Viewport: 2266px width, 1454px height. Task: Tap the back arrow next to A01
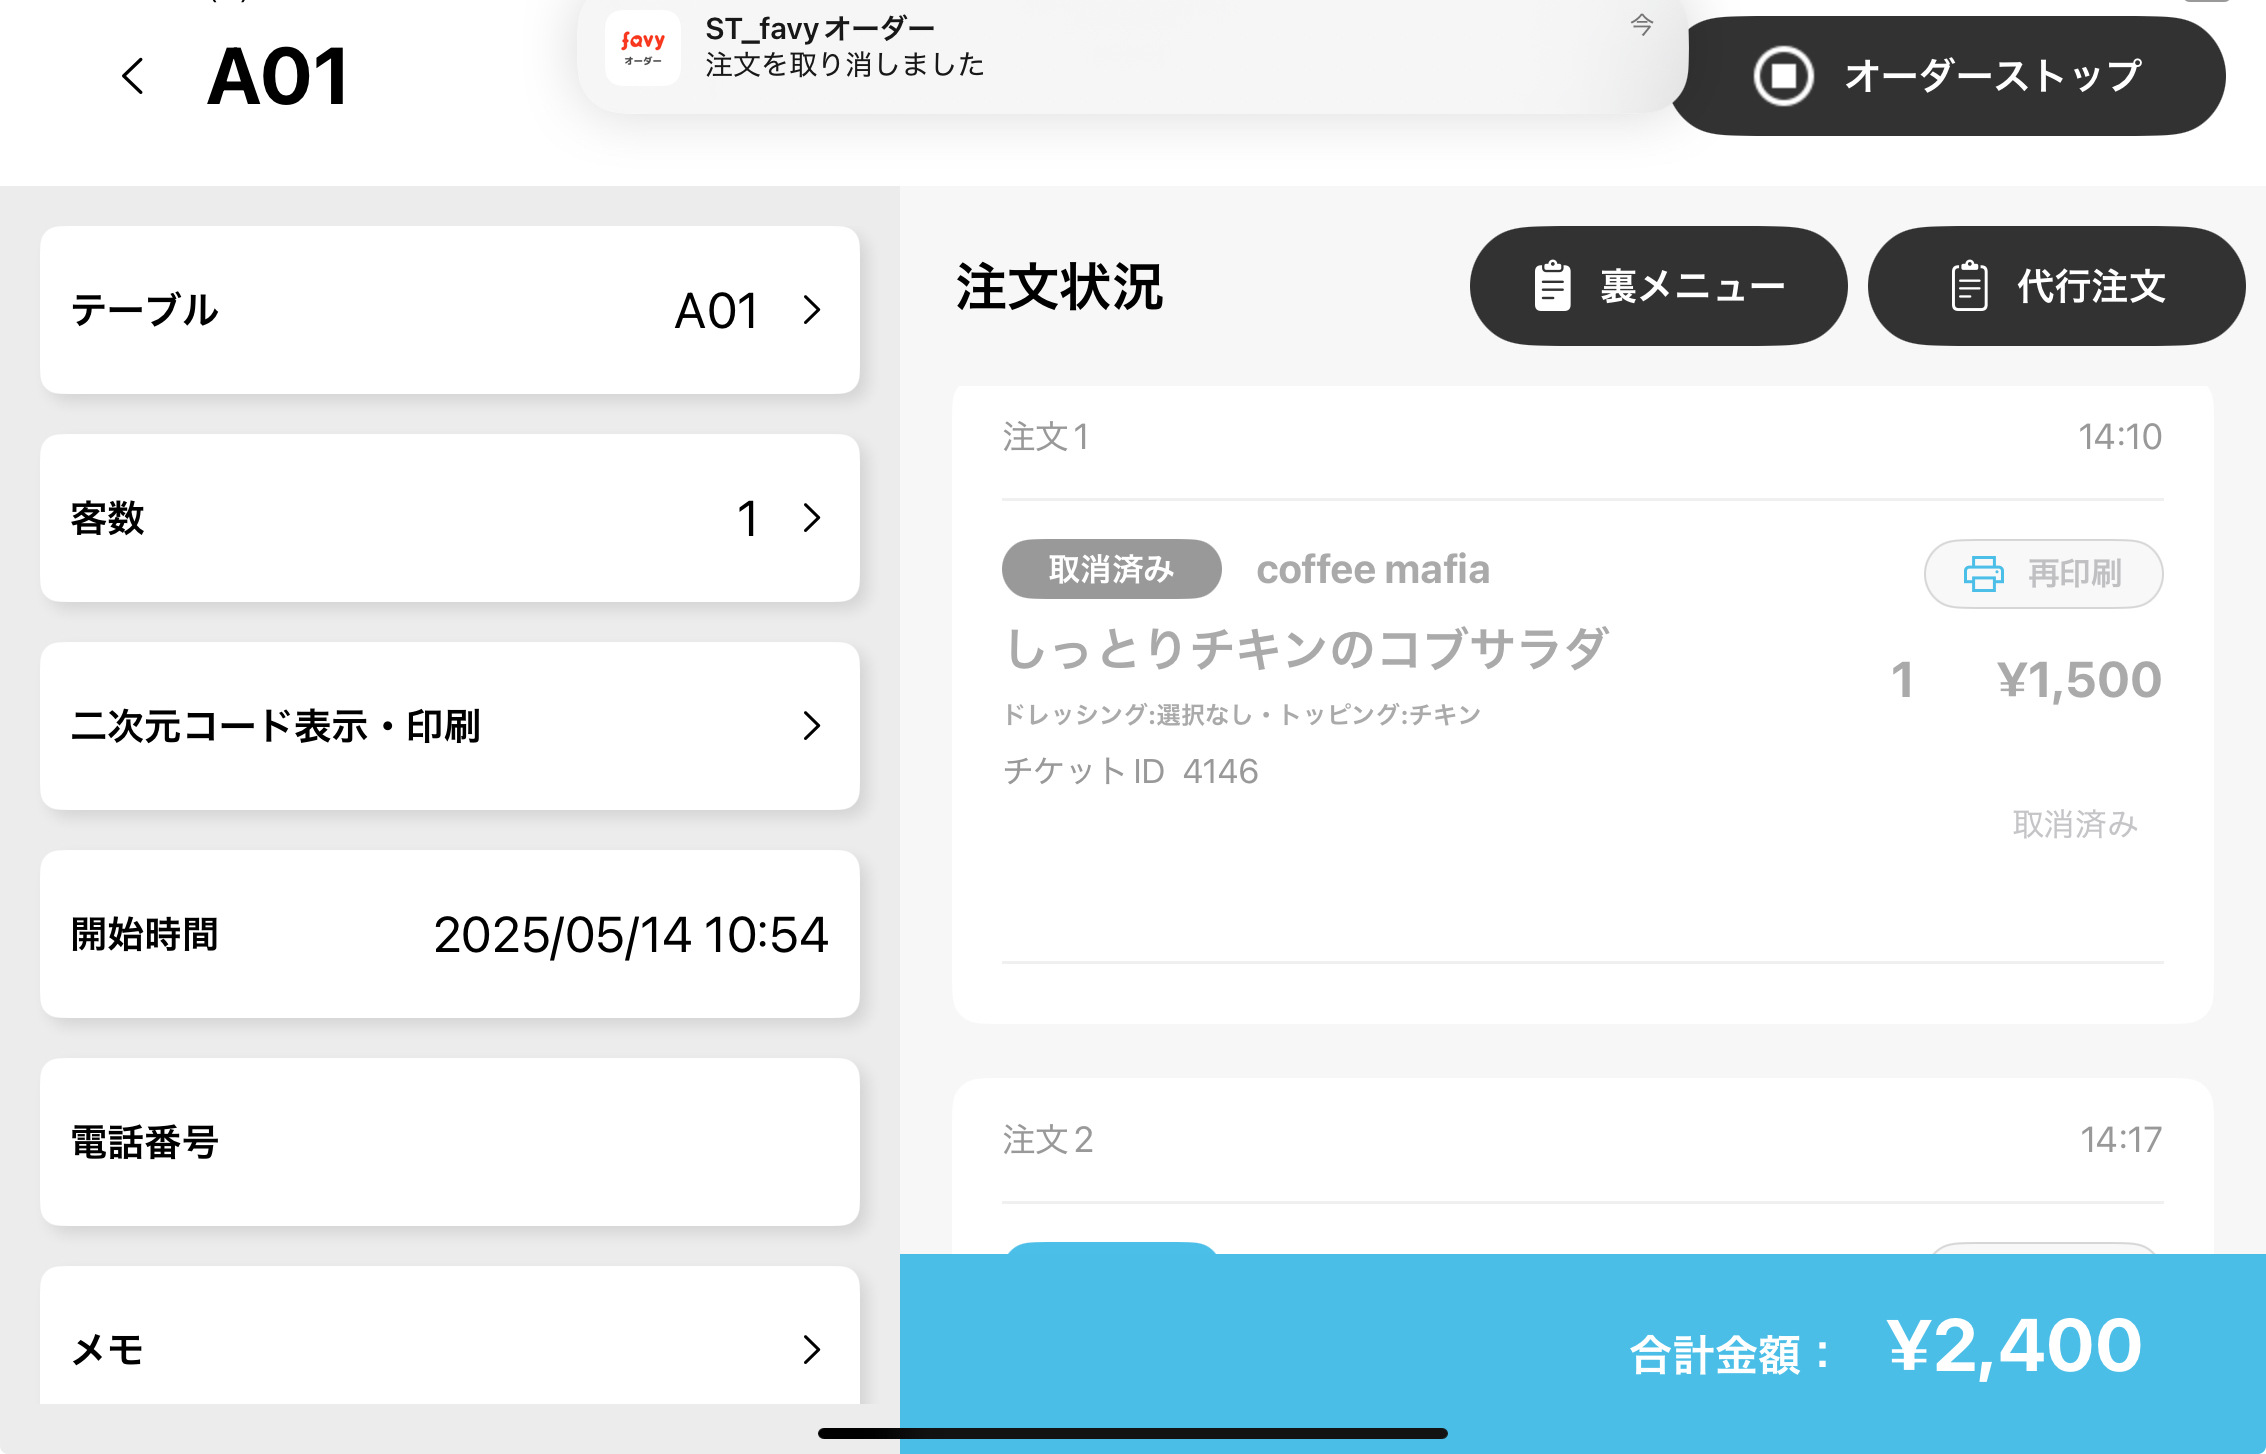click(x=133, y=76)
